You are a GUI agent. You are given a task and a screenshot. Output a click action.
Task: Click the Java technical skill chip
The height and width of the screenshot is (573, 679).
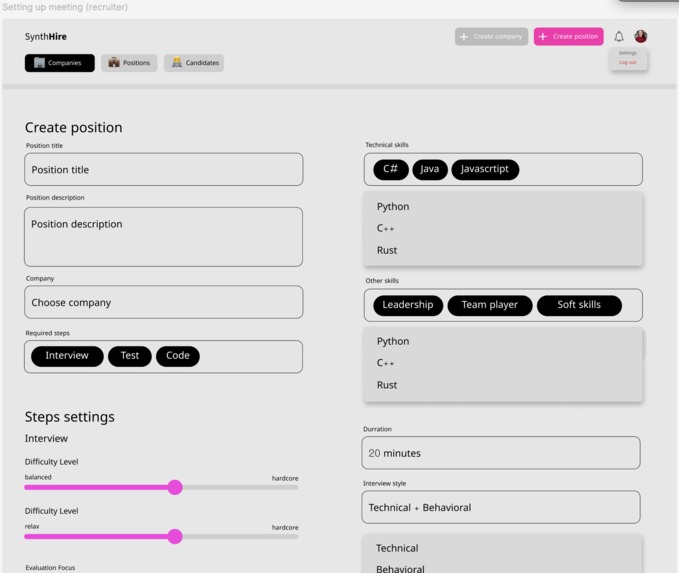(430, 169)
